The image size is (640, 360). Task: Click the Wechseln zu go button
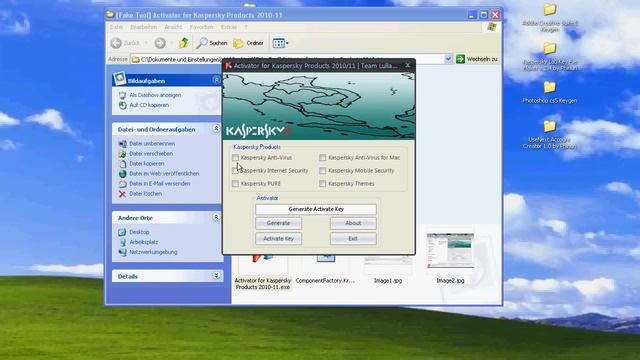pyautogui.click(x=477, y=59)
